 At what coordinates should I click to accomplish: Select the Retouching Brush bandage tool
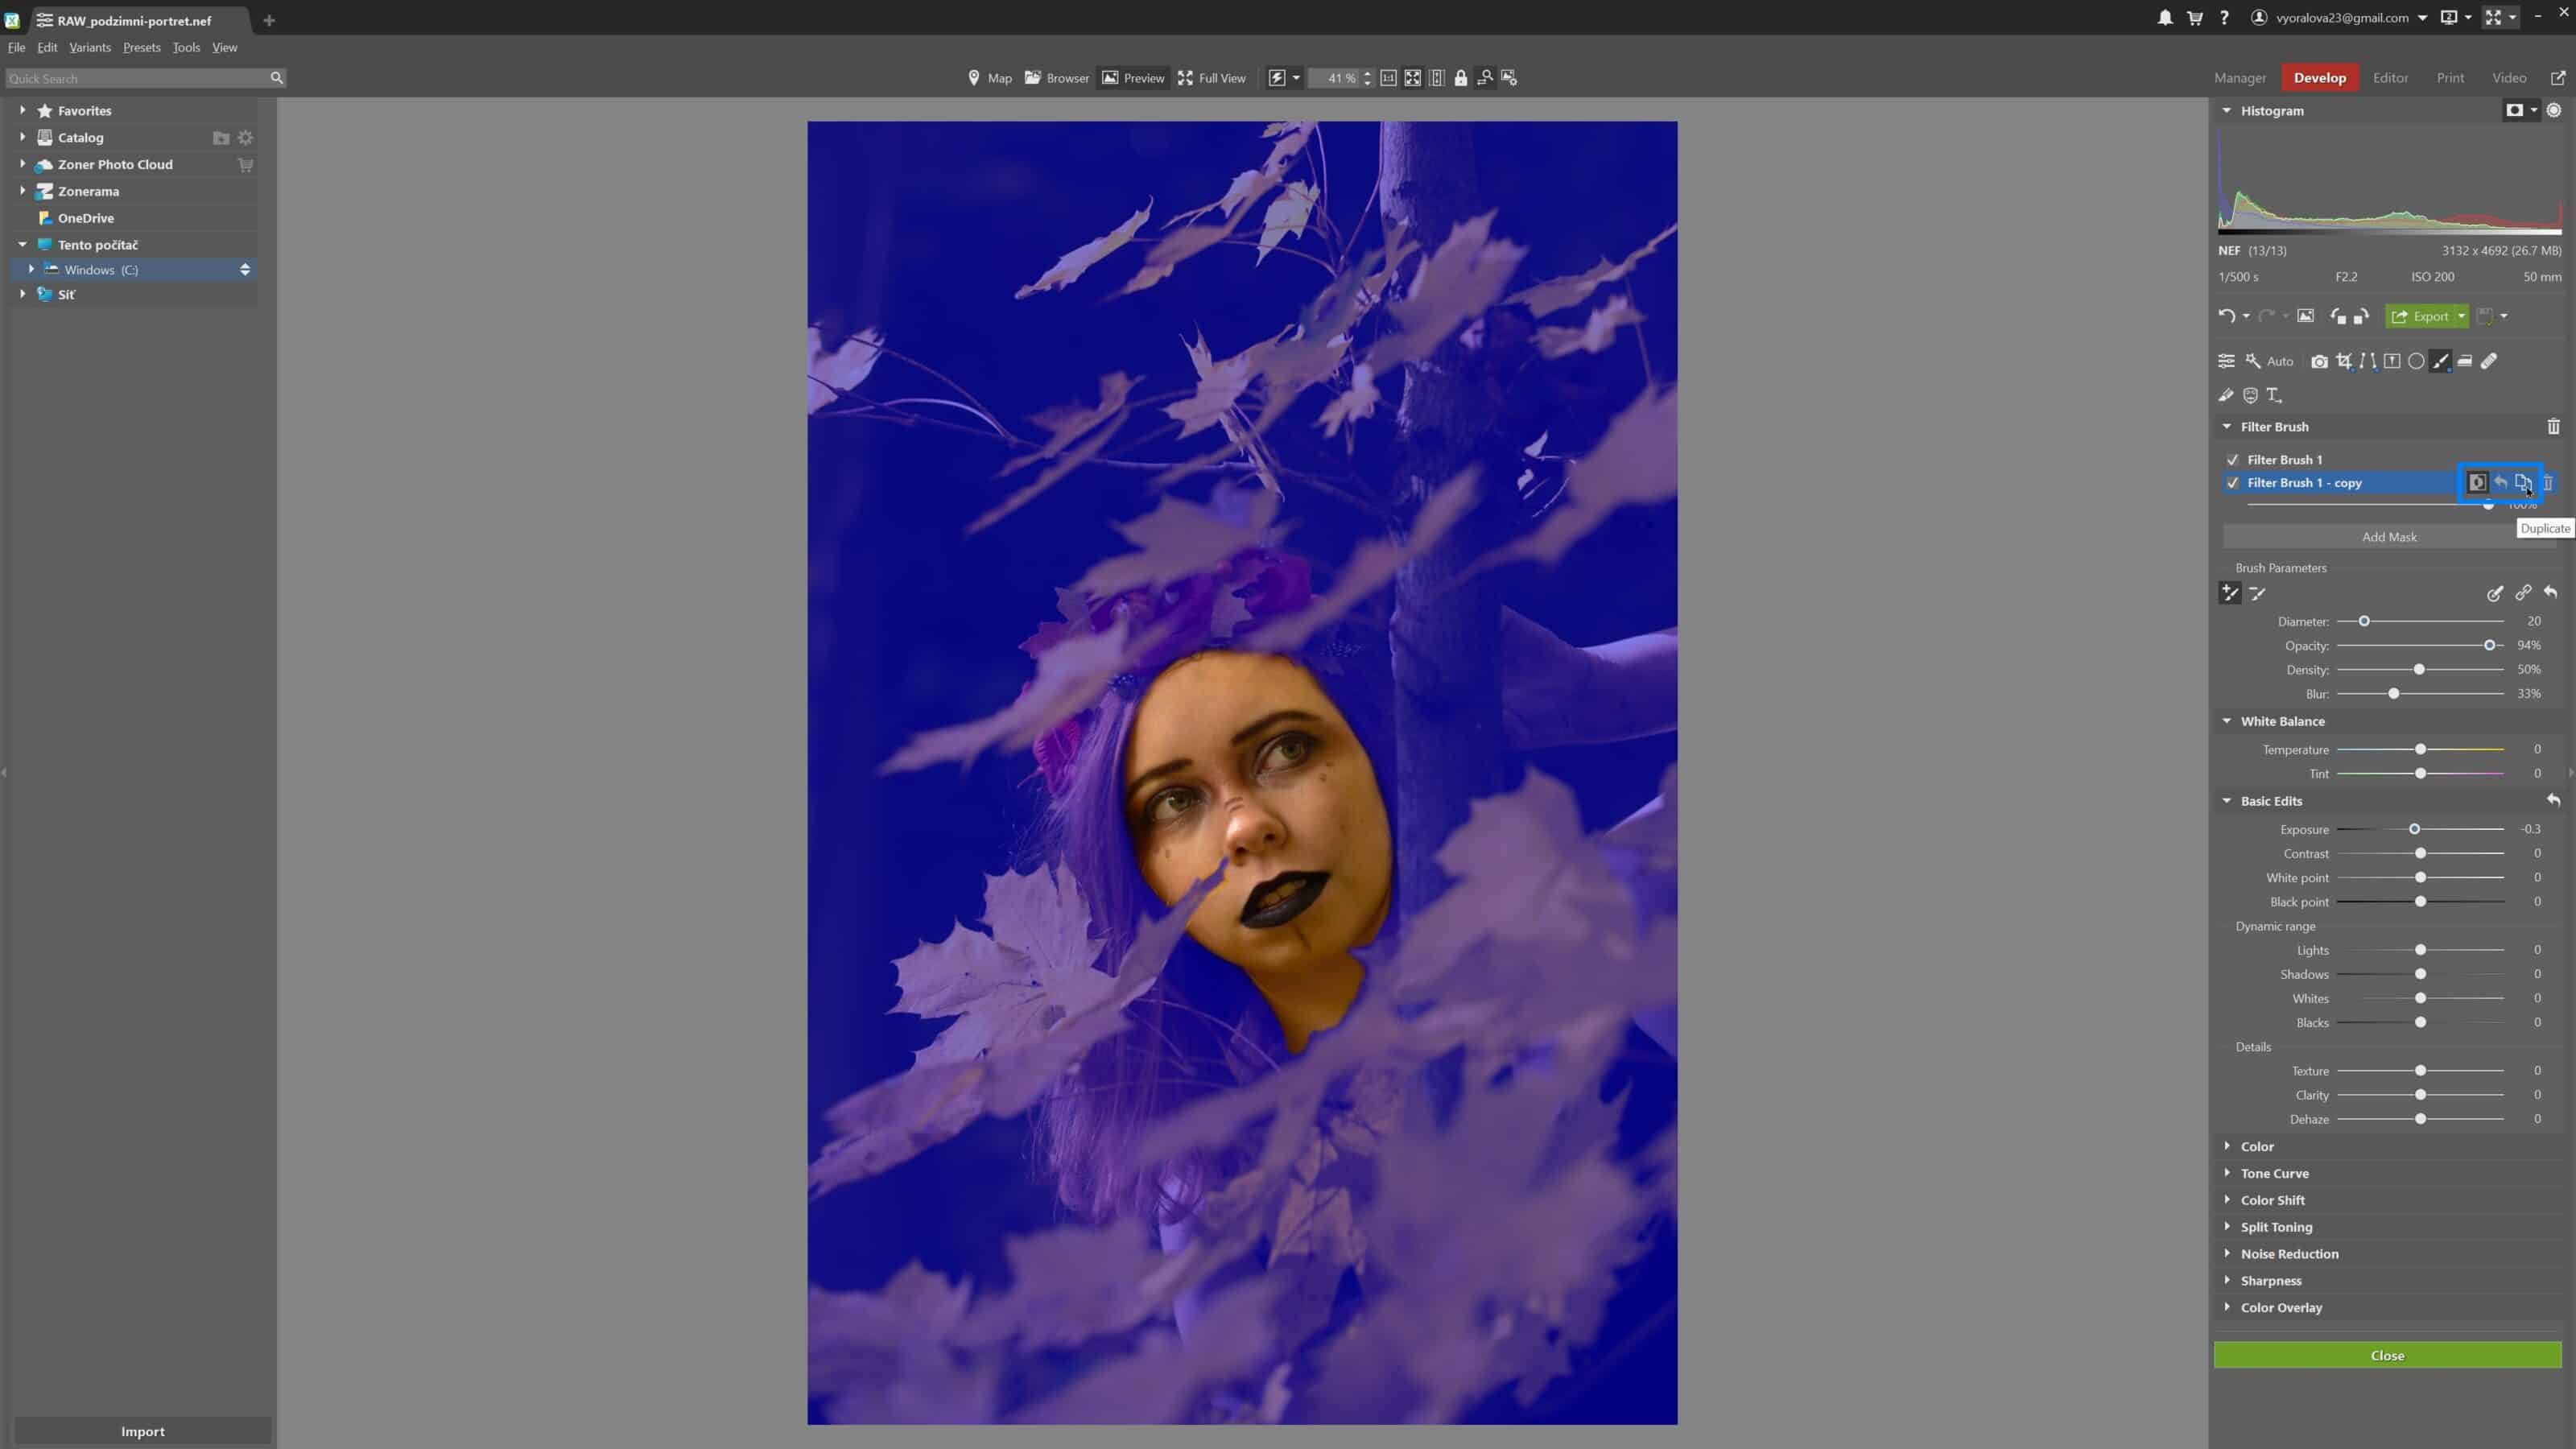pos(2489,361)
